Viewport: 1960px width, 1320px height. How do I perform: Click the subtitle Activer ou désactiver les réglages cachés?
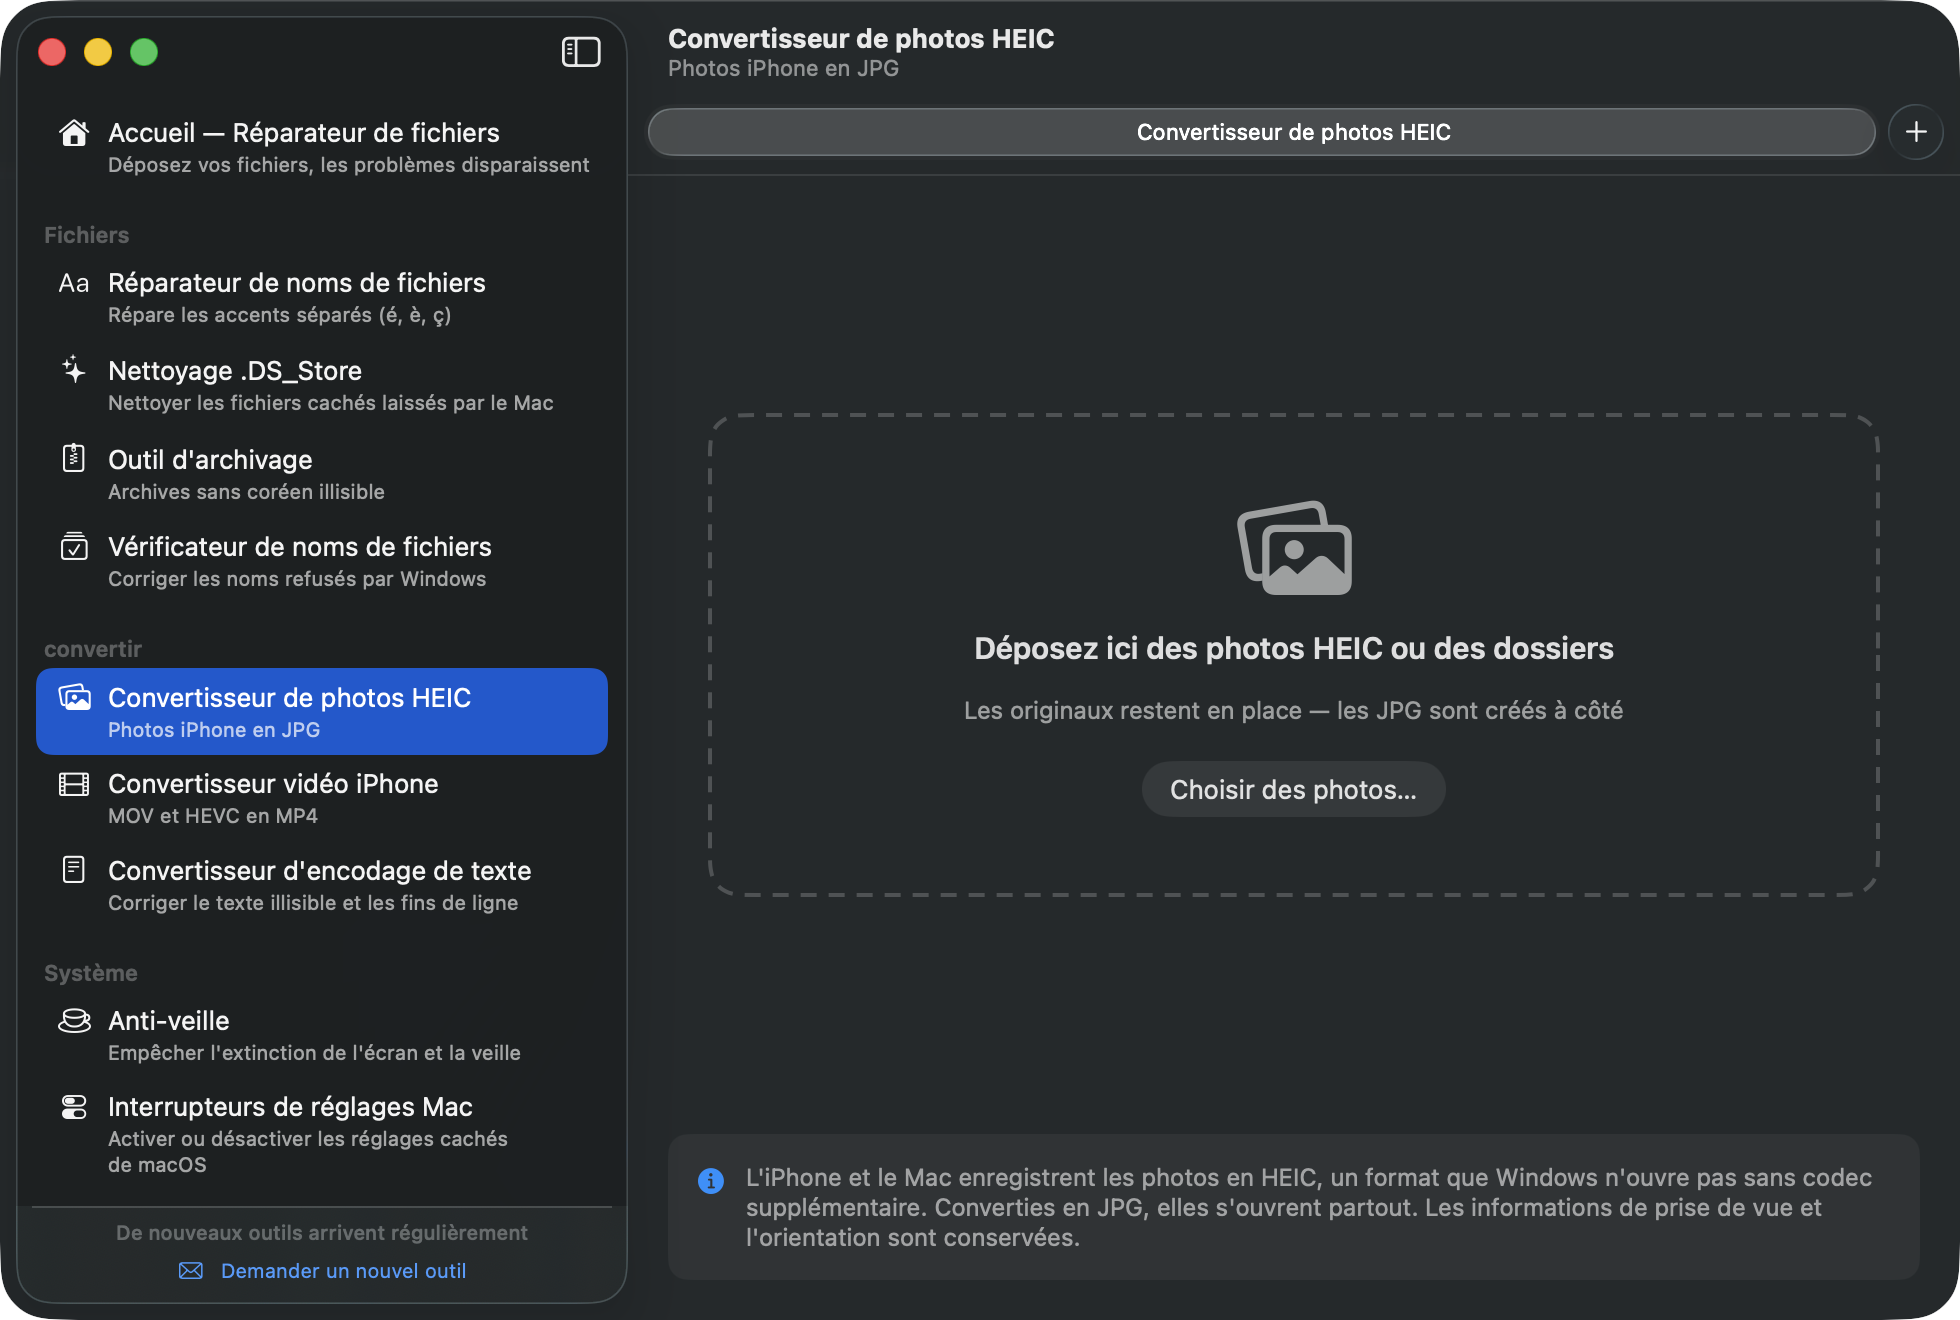308,1152
